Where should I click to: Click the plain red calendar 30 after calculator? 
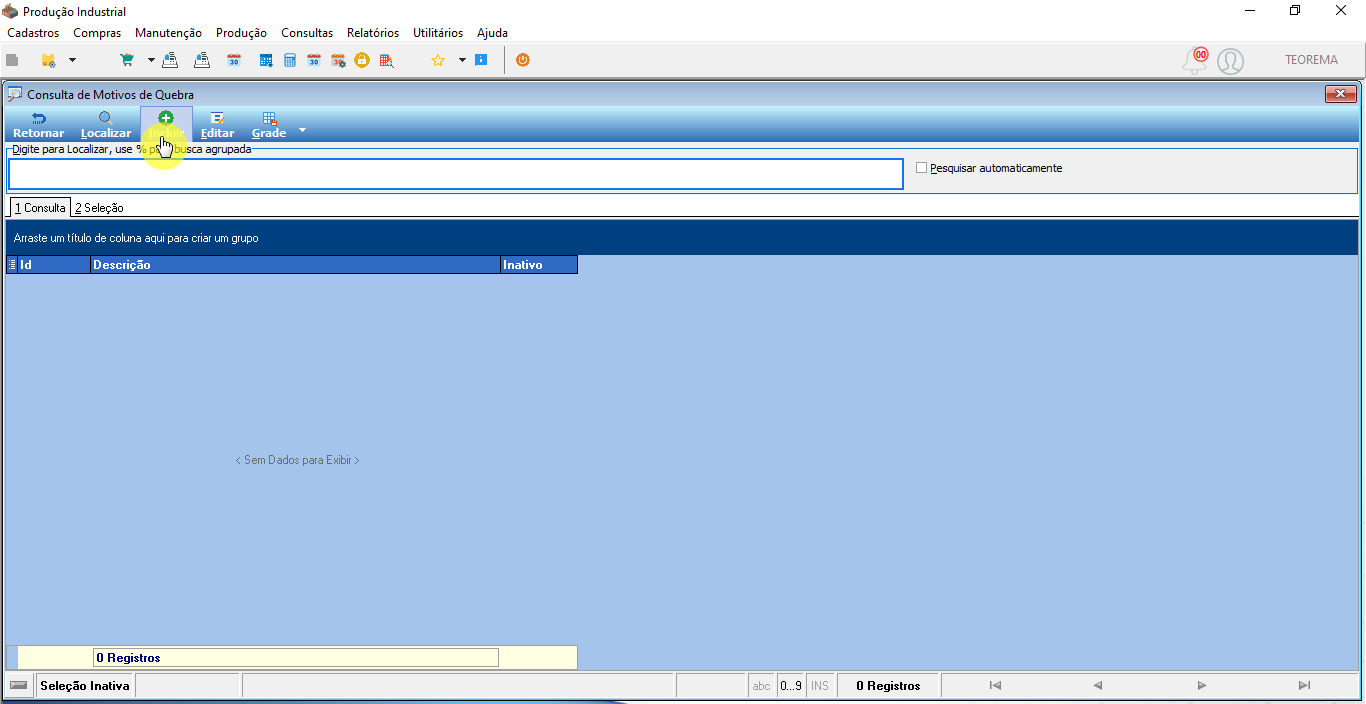point(314,60)
